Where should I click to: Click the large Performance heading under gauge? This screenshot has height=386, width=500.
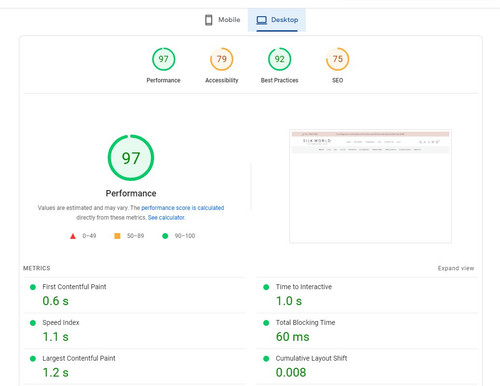click(131, 193)
